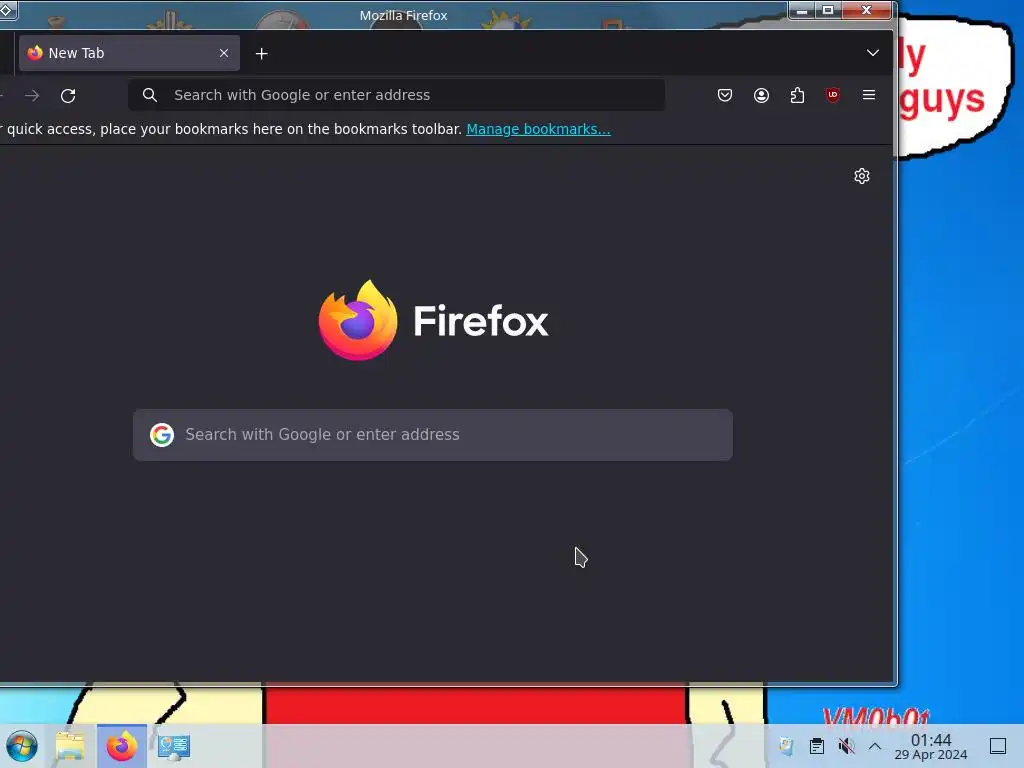The image size is (1024, 768).
Task: Close the New Tab tab
Action: (224, 53)
